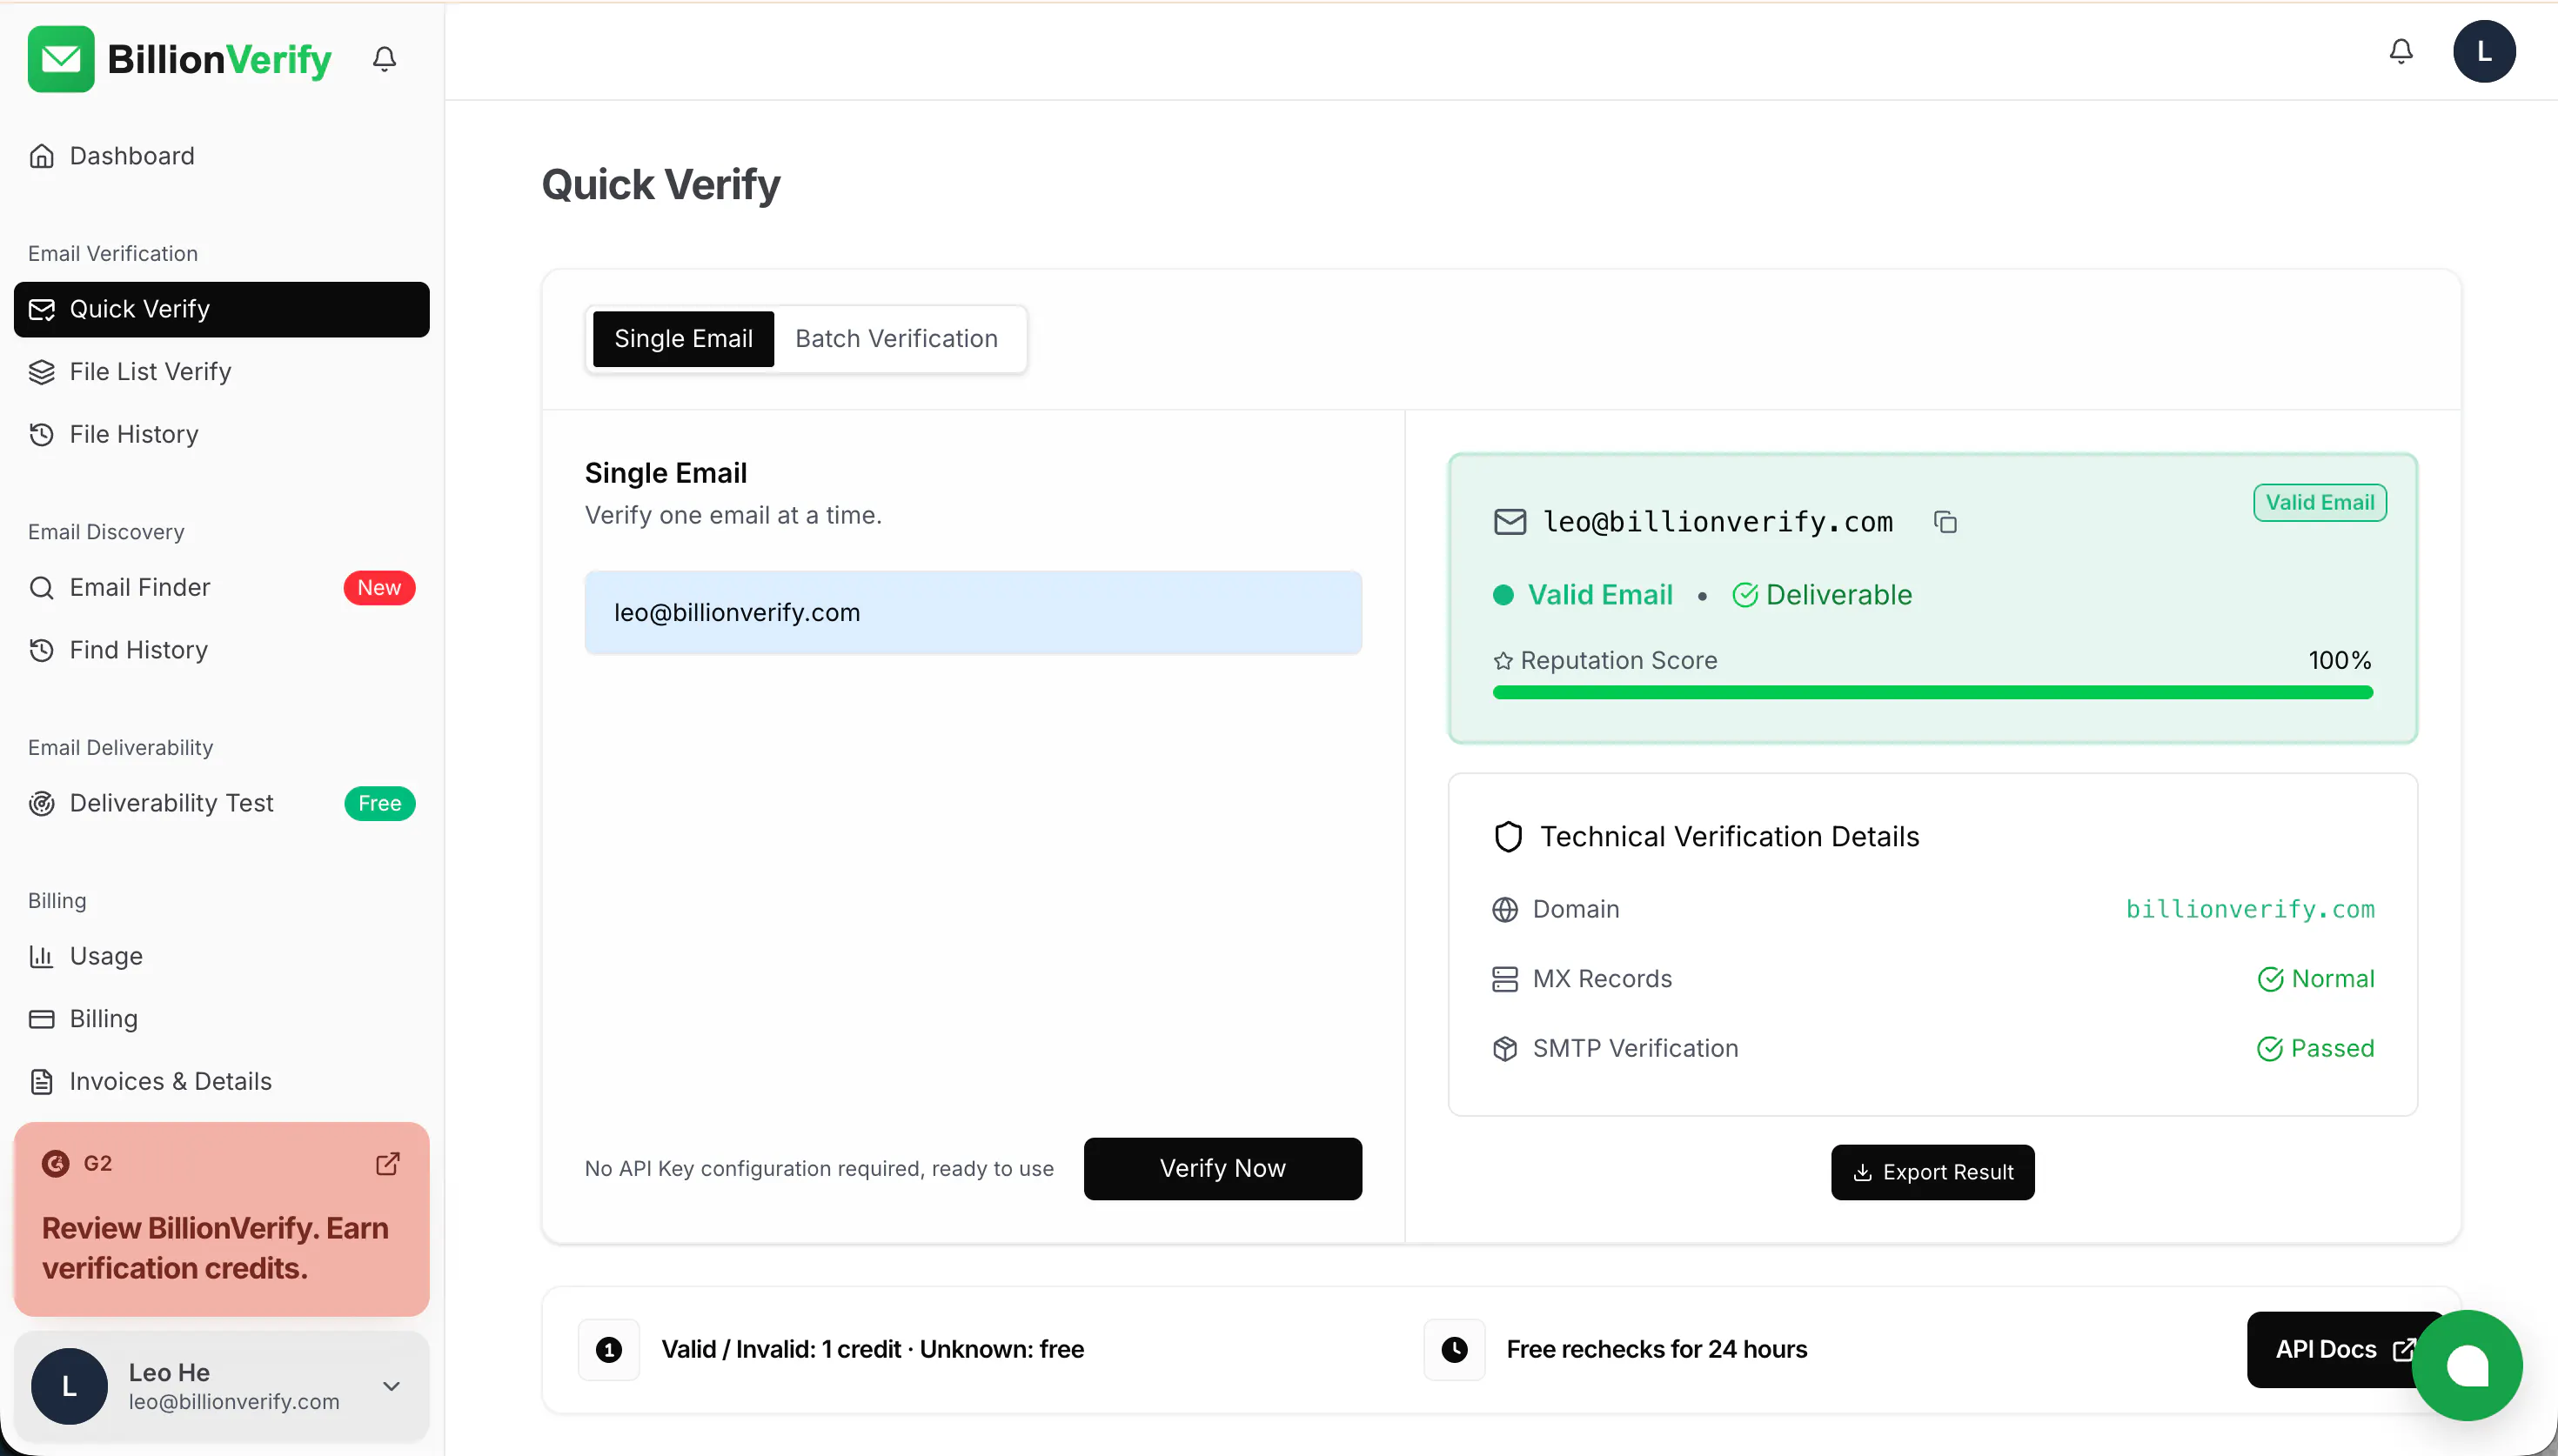Open File History page

222,435
